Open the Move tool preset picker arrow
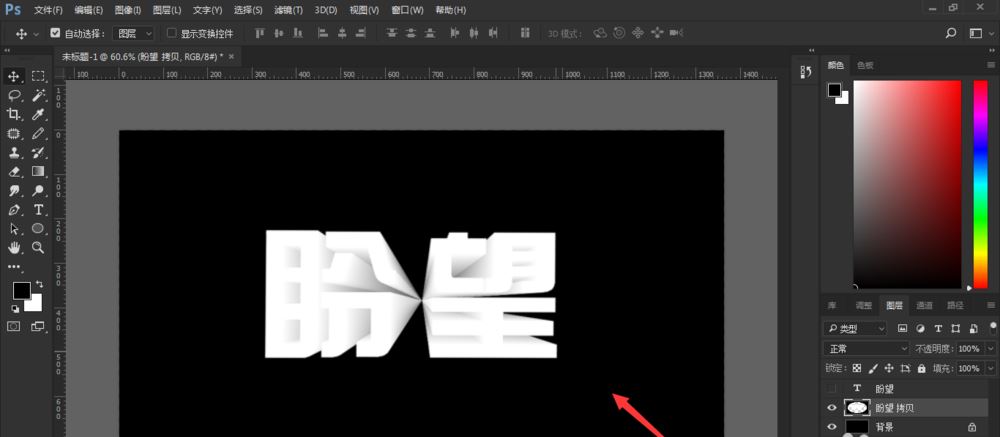The height and width of the screenshot is (437, 1000). (36, 33)
